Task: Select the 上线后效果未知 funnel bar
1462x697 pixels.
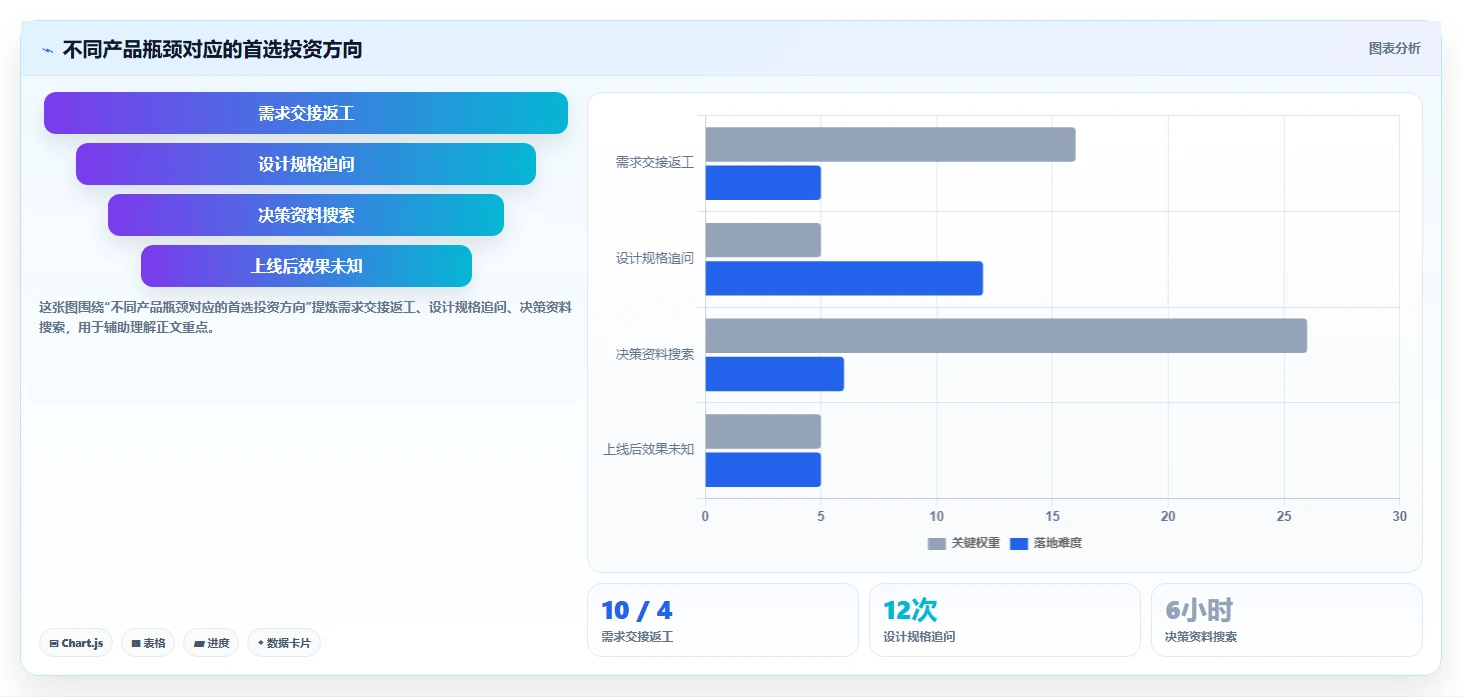Action: tap(306, 266)
